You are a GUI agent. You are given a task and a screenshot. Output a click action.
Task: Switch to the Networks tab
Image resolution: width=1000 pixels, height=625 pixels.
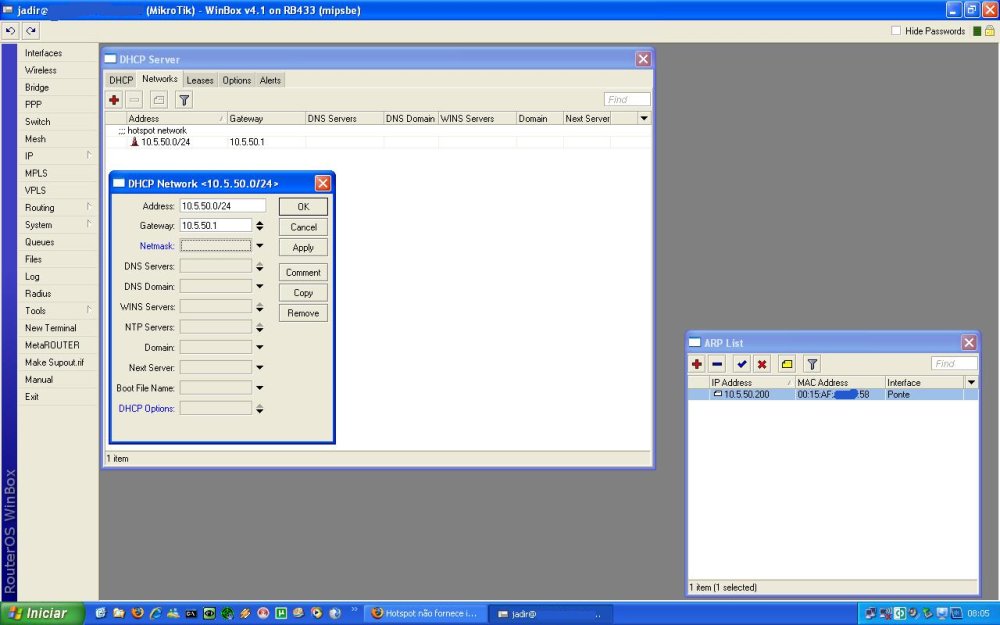pyautogui.click(x=160, y=78)
